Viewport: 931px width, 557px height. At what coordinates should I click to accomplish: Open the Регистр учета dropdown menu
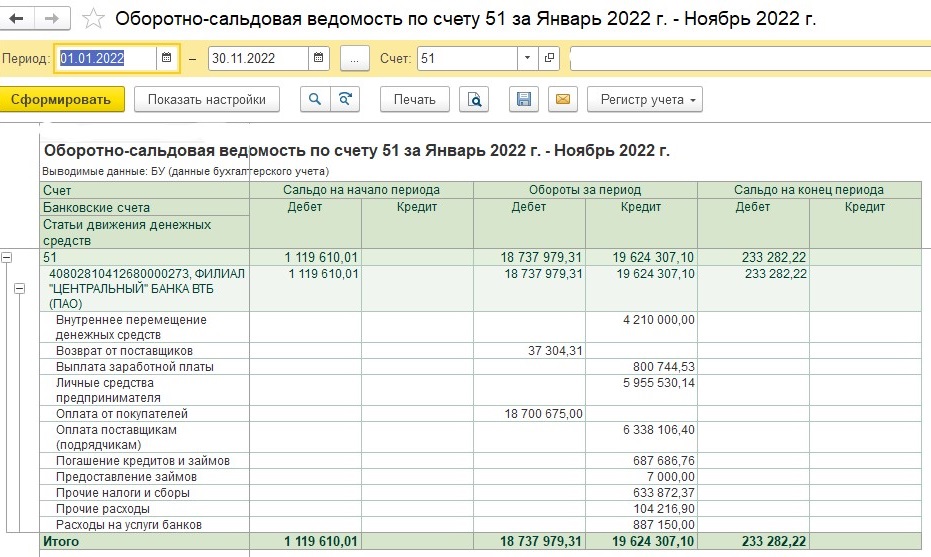click(x=645, y=99)
